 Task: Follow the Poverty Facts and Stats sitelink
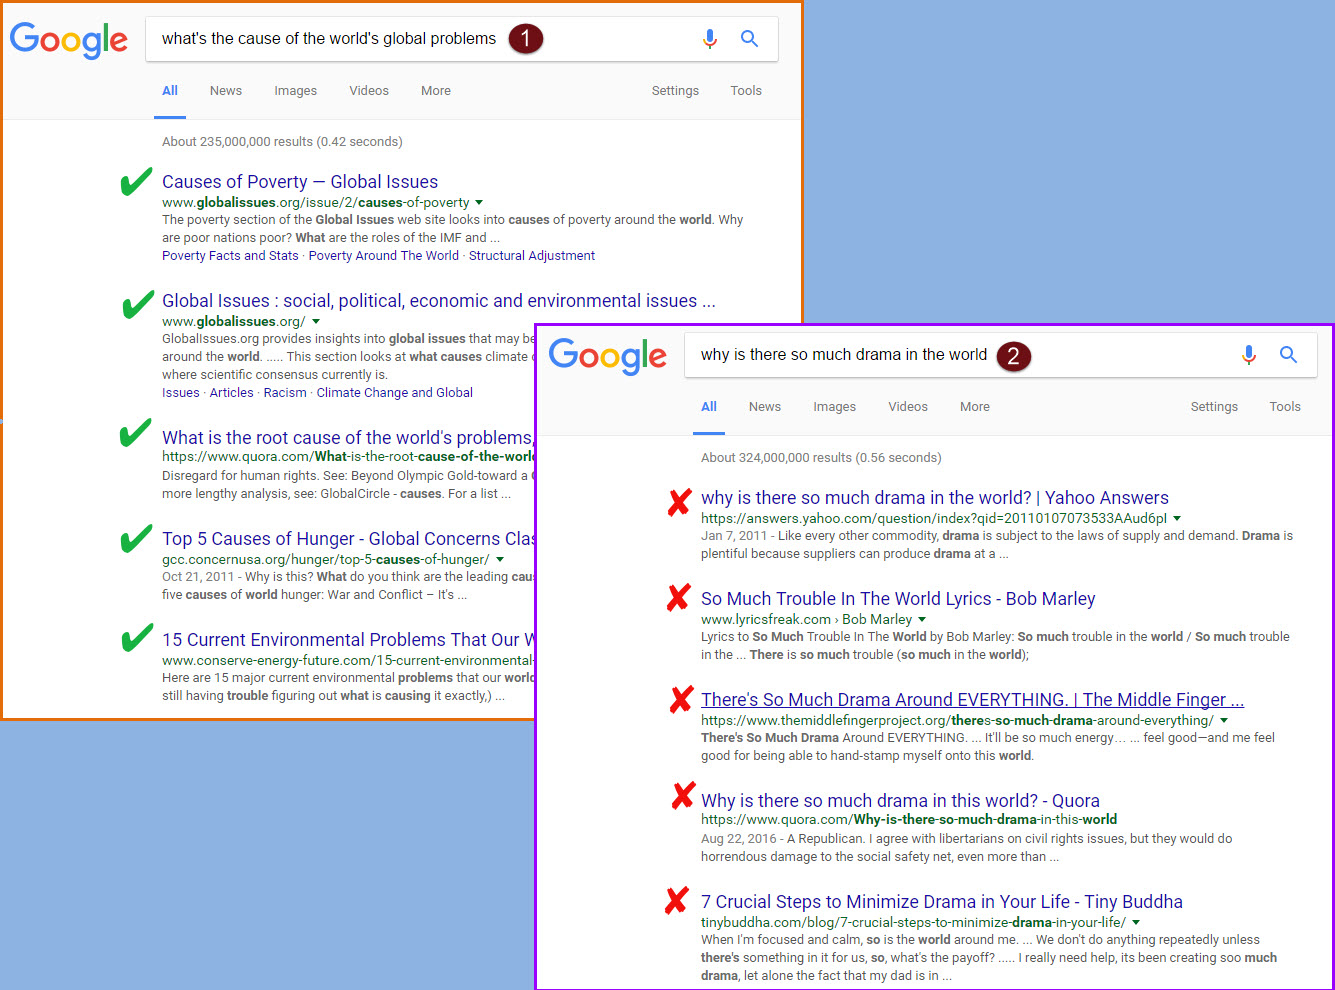pyautogui.click(x=230, y=256)
